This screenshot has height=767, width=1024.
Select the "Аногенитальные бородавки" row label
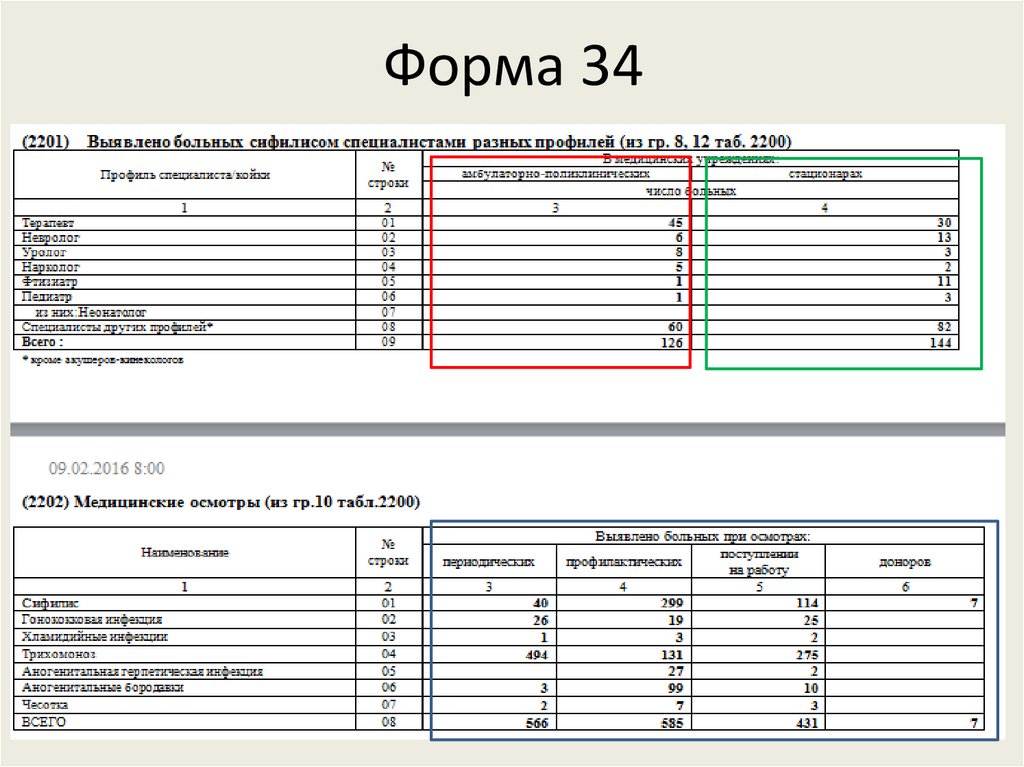coord(103,687)
